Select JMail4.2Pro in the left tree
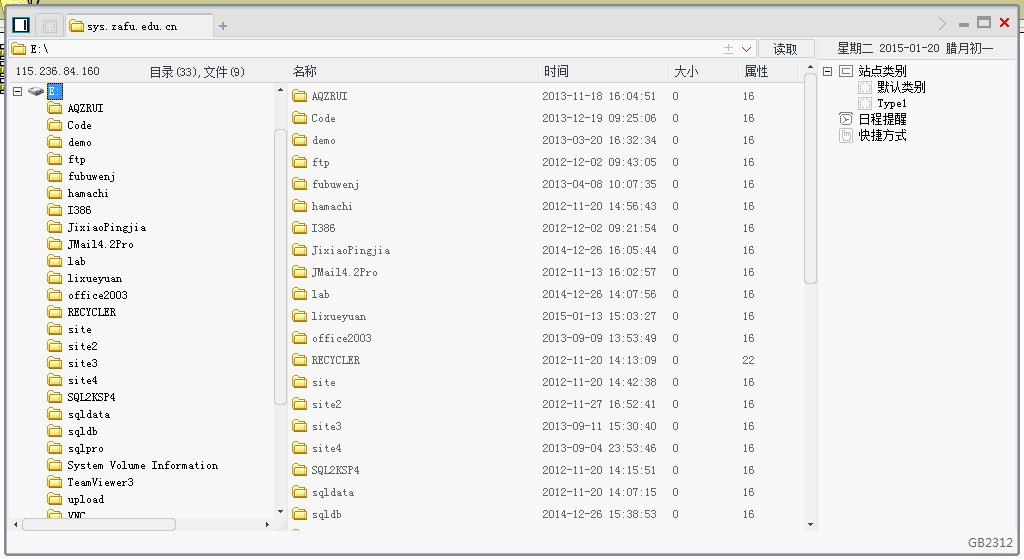The height and width of the screenshot is (560, 1024). pos(101,244)
